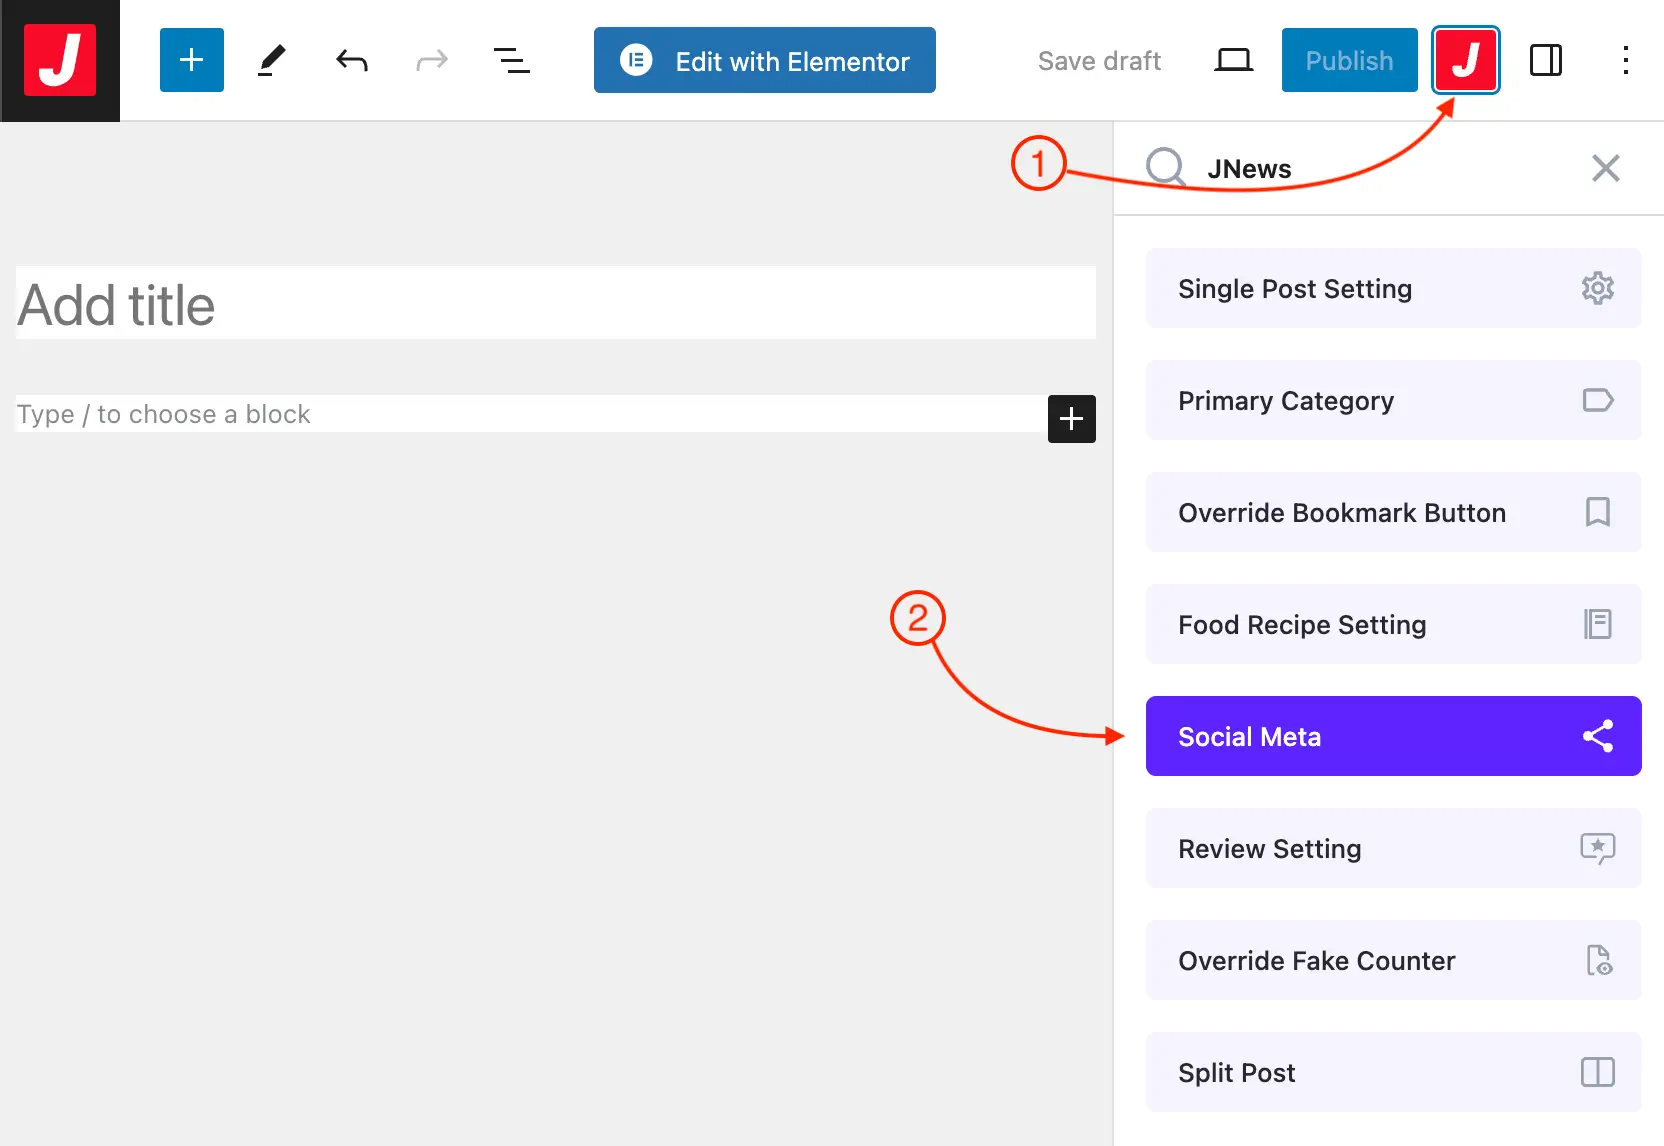Viewport: 1664px width, 1146px height.
Task: Click the JNews logo in top-left corner
Action: (60, 60)
